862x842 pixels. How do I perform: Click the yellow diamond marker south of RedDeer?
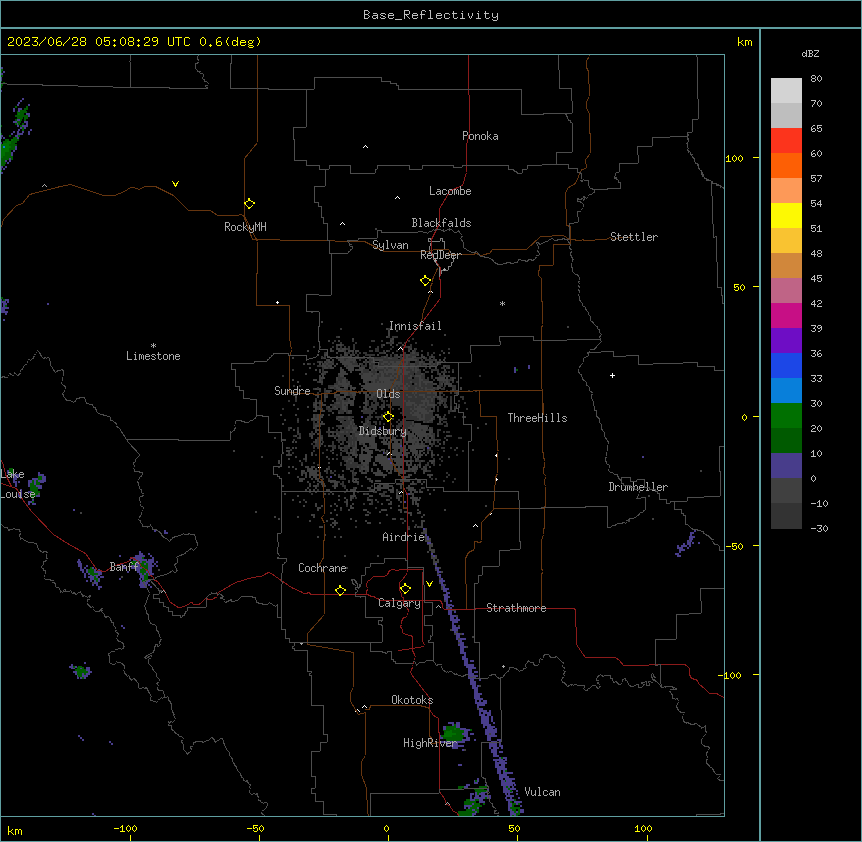426,281
